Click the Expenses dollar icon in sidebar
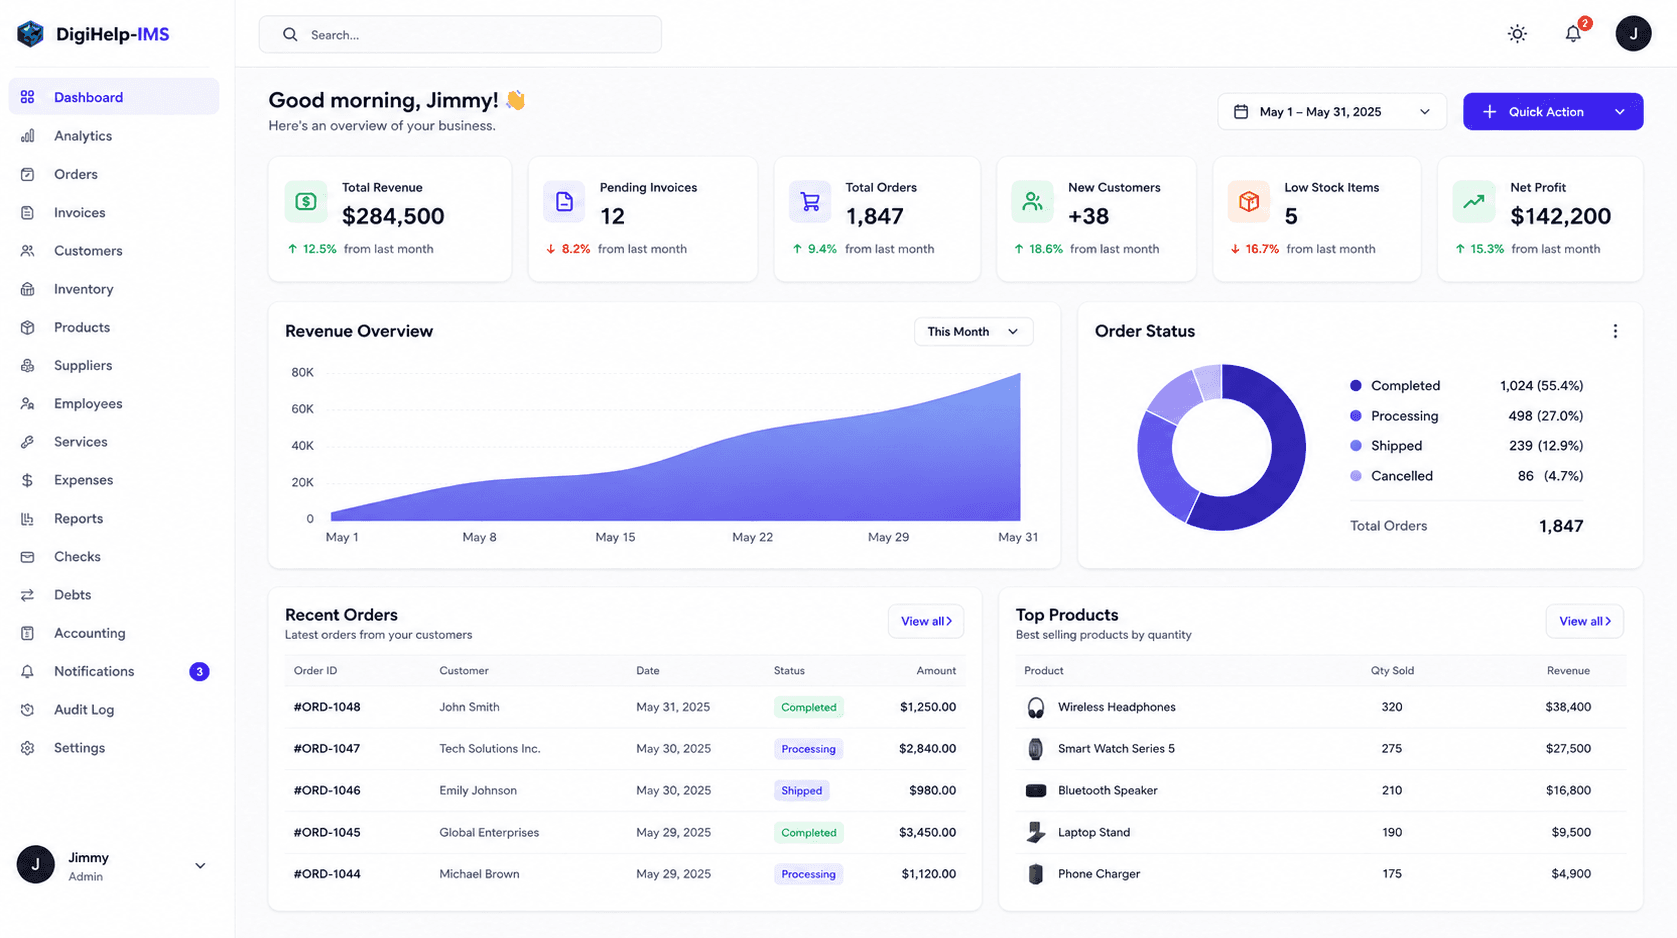 (28, 480)
